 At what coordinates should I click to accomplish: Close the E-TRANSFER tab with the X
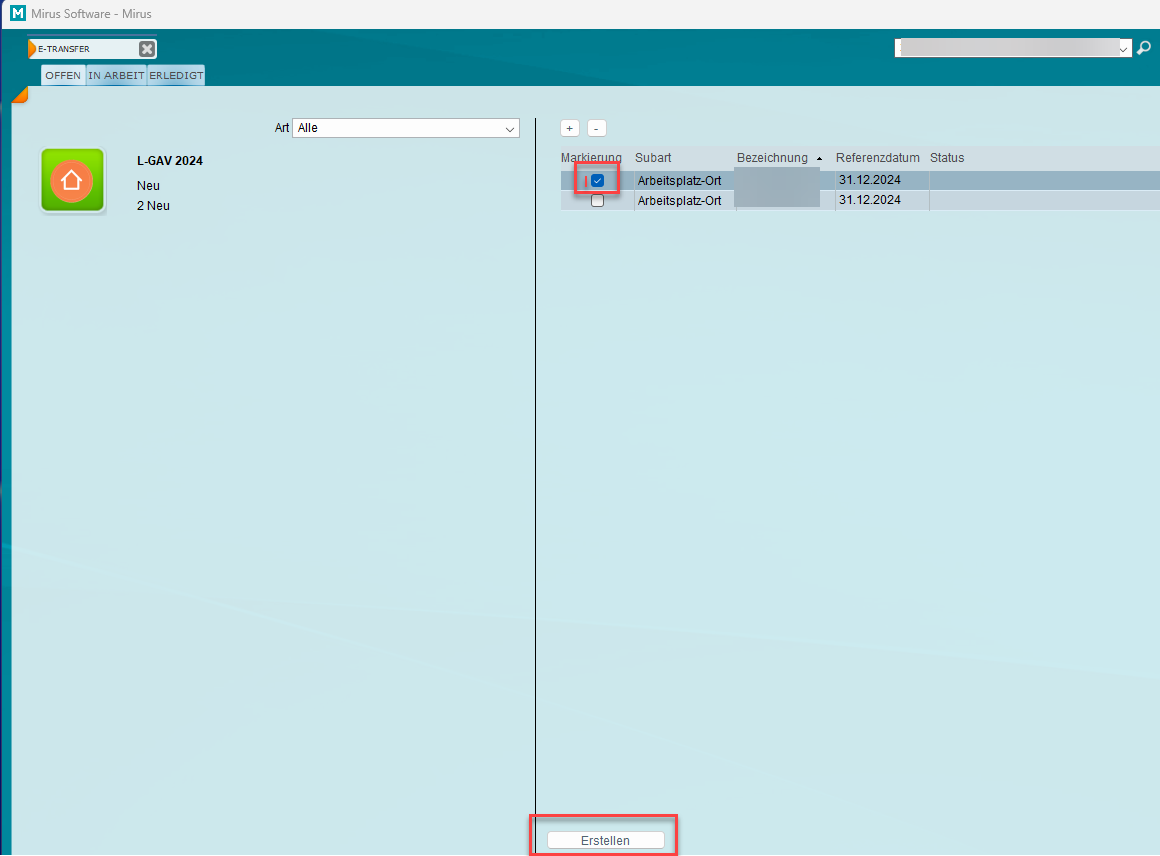pyautogui.click(x=146, y=49)
